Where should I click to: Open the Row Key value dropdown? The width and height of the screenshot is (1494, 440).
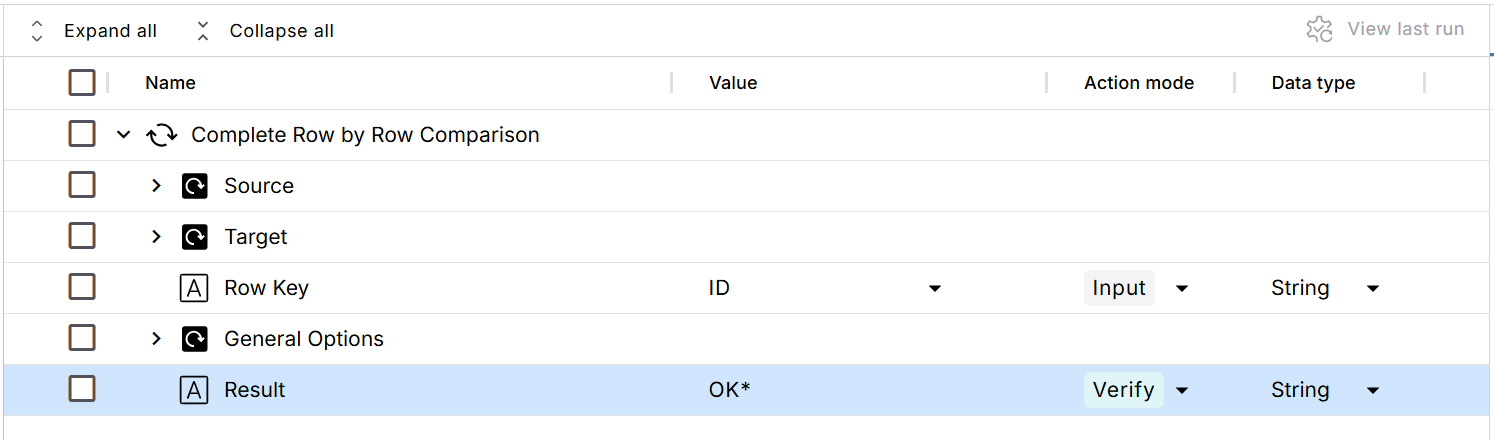(934, 289)
